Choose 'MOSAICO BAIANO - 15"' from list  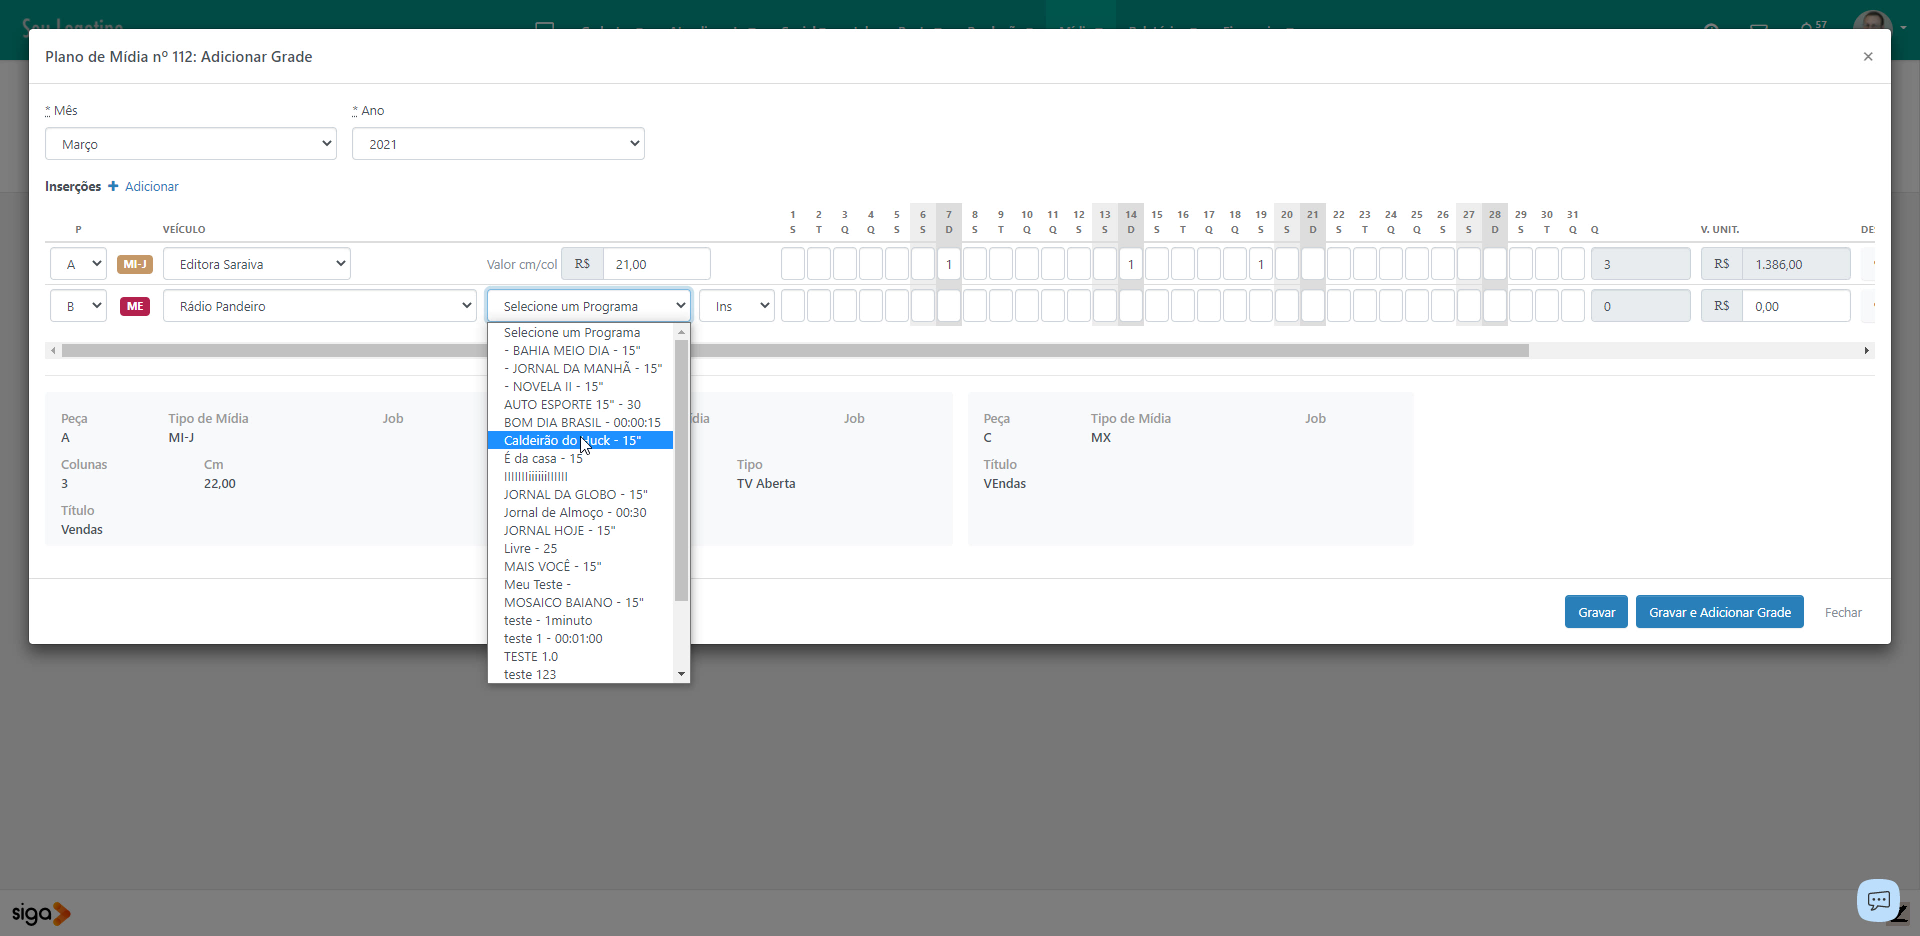coord(573,603)
